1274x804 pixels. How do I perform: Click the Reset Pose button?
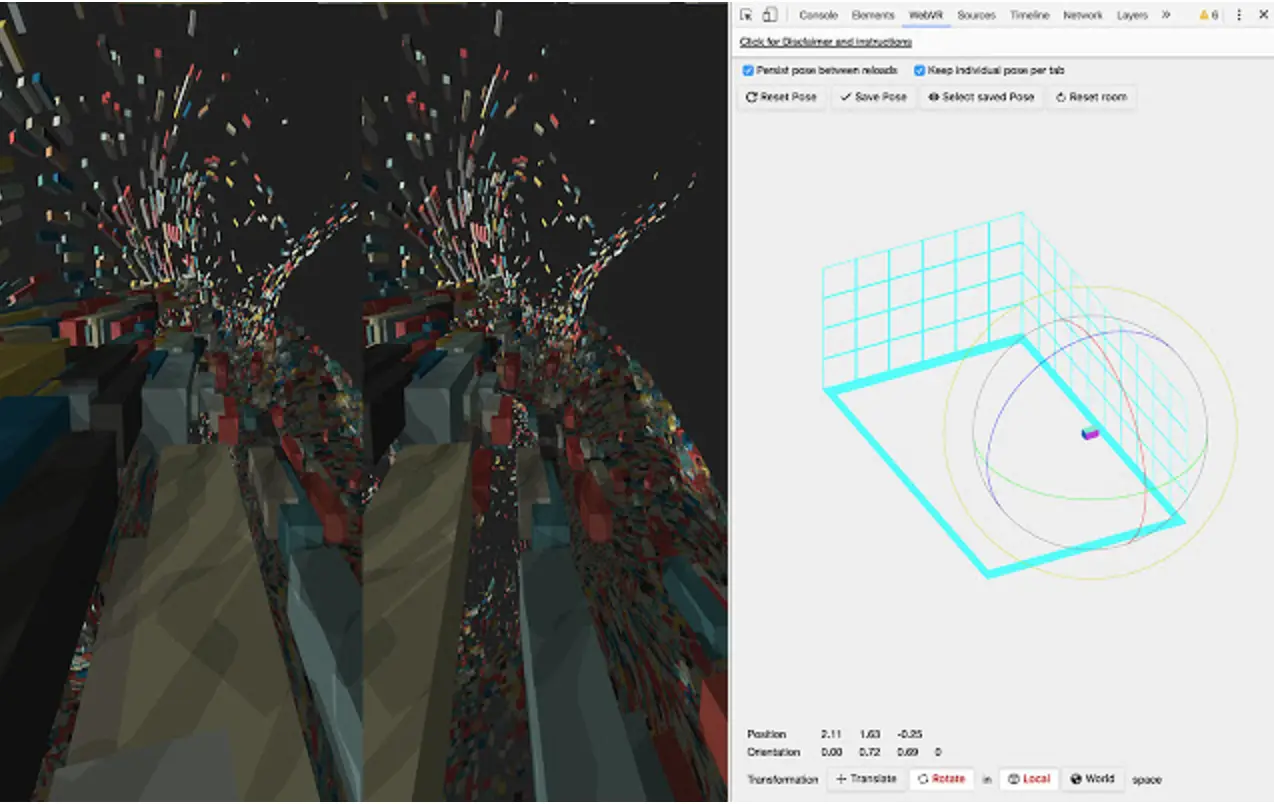click(781, 97)
